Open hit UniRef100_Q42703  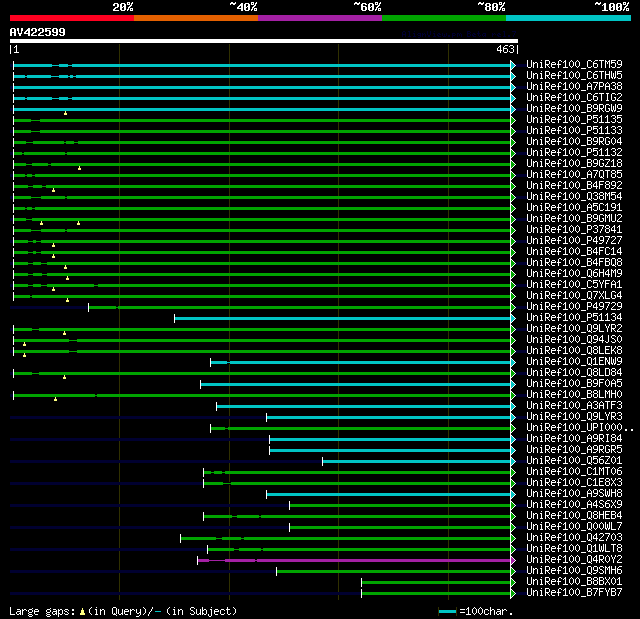click(x=574, y=538)
